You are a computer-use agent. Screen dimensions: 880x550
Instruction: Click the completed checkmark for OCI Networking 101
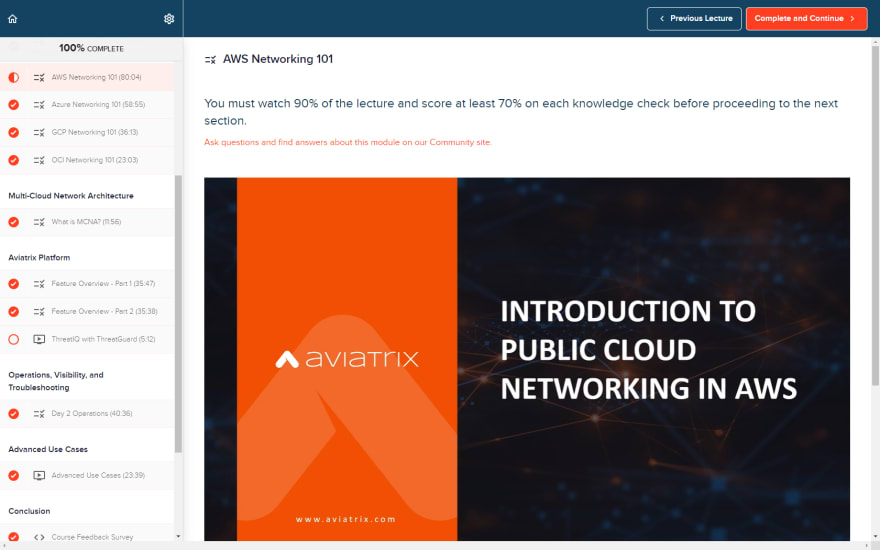(x=13, y=161)
